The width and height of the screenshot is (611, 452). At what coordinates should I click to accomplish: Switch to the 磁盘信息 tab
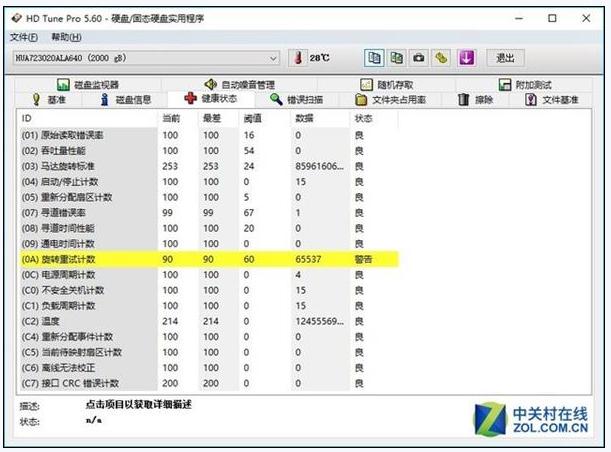click(x=125, y=100)
